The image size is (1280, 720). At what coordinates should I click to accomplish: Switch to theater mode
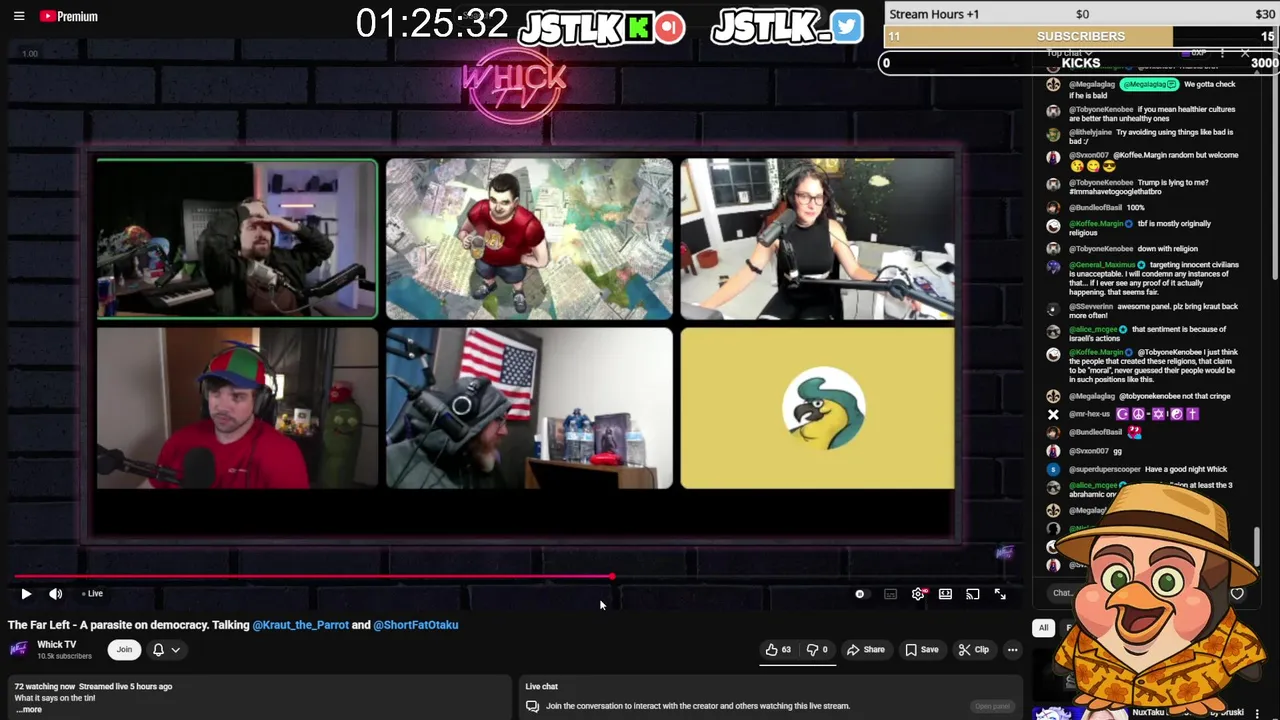pos(945,594)
